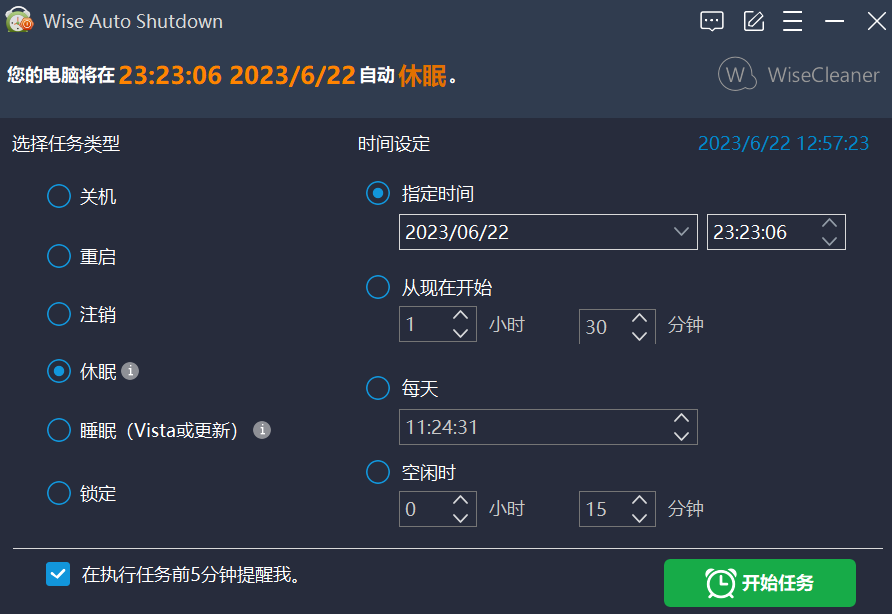Click the edit note icon in title bar

(x=754, y=21)
